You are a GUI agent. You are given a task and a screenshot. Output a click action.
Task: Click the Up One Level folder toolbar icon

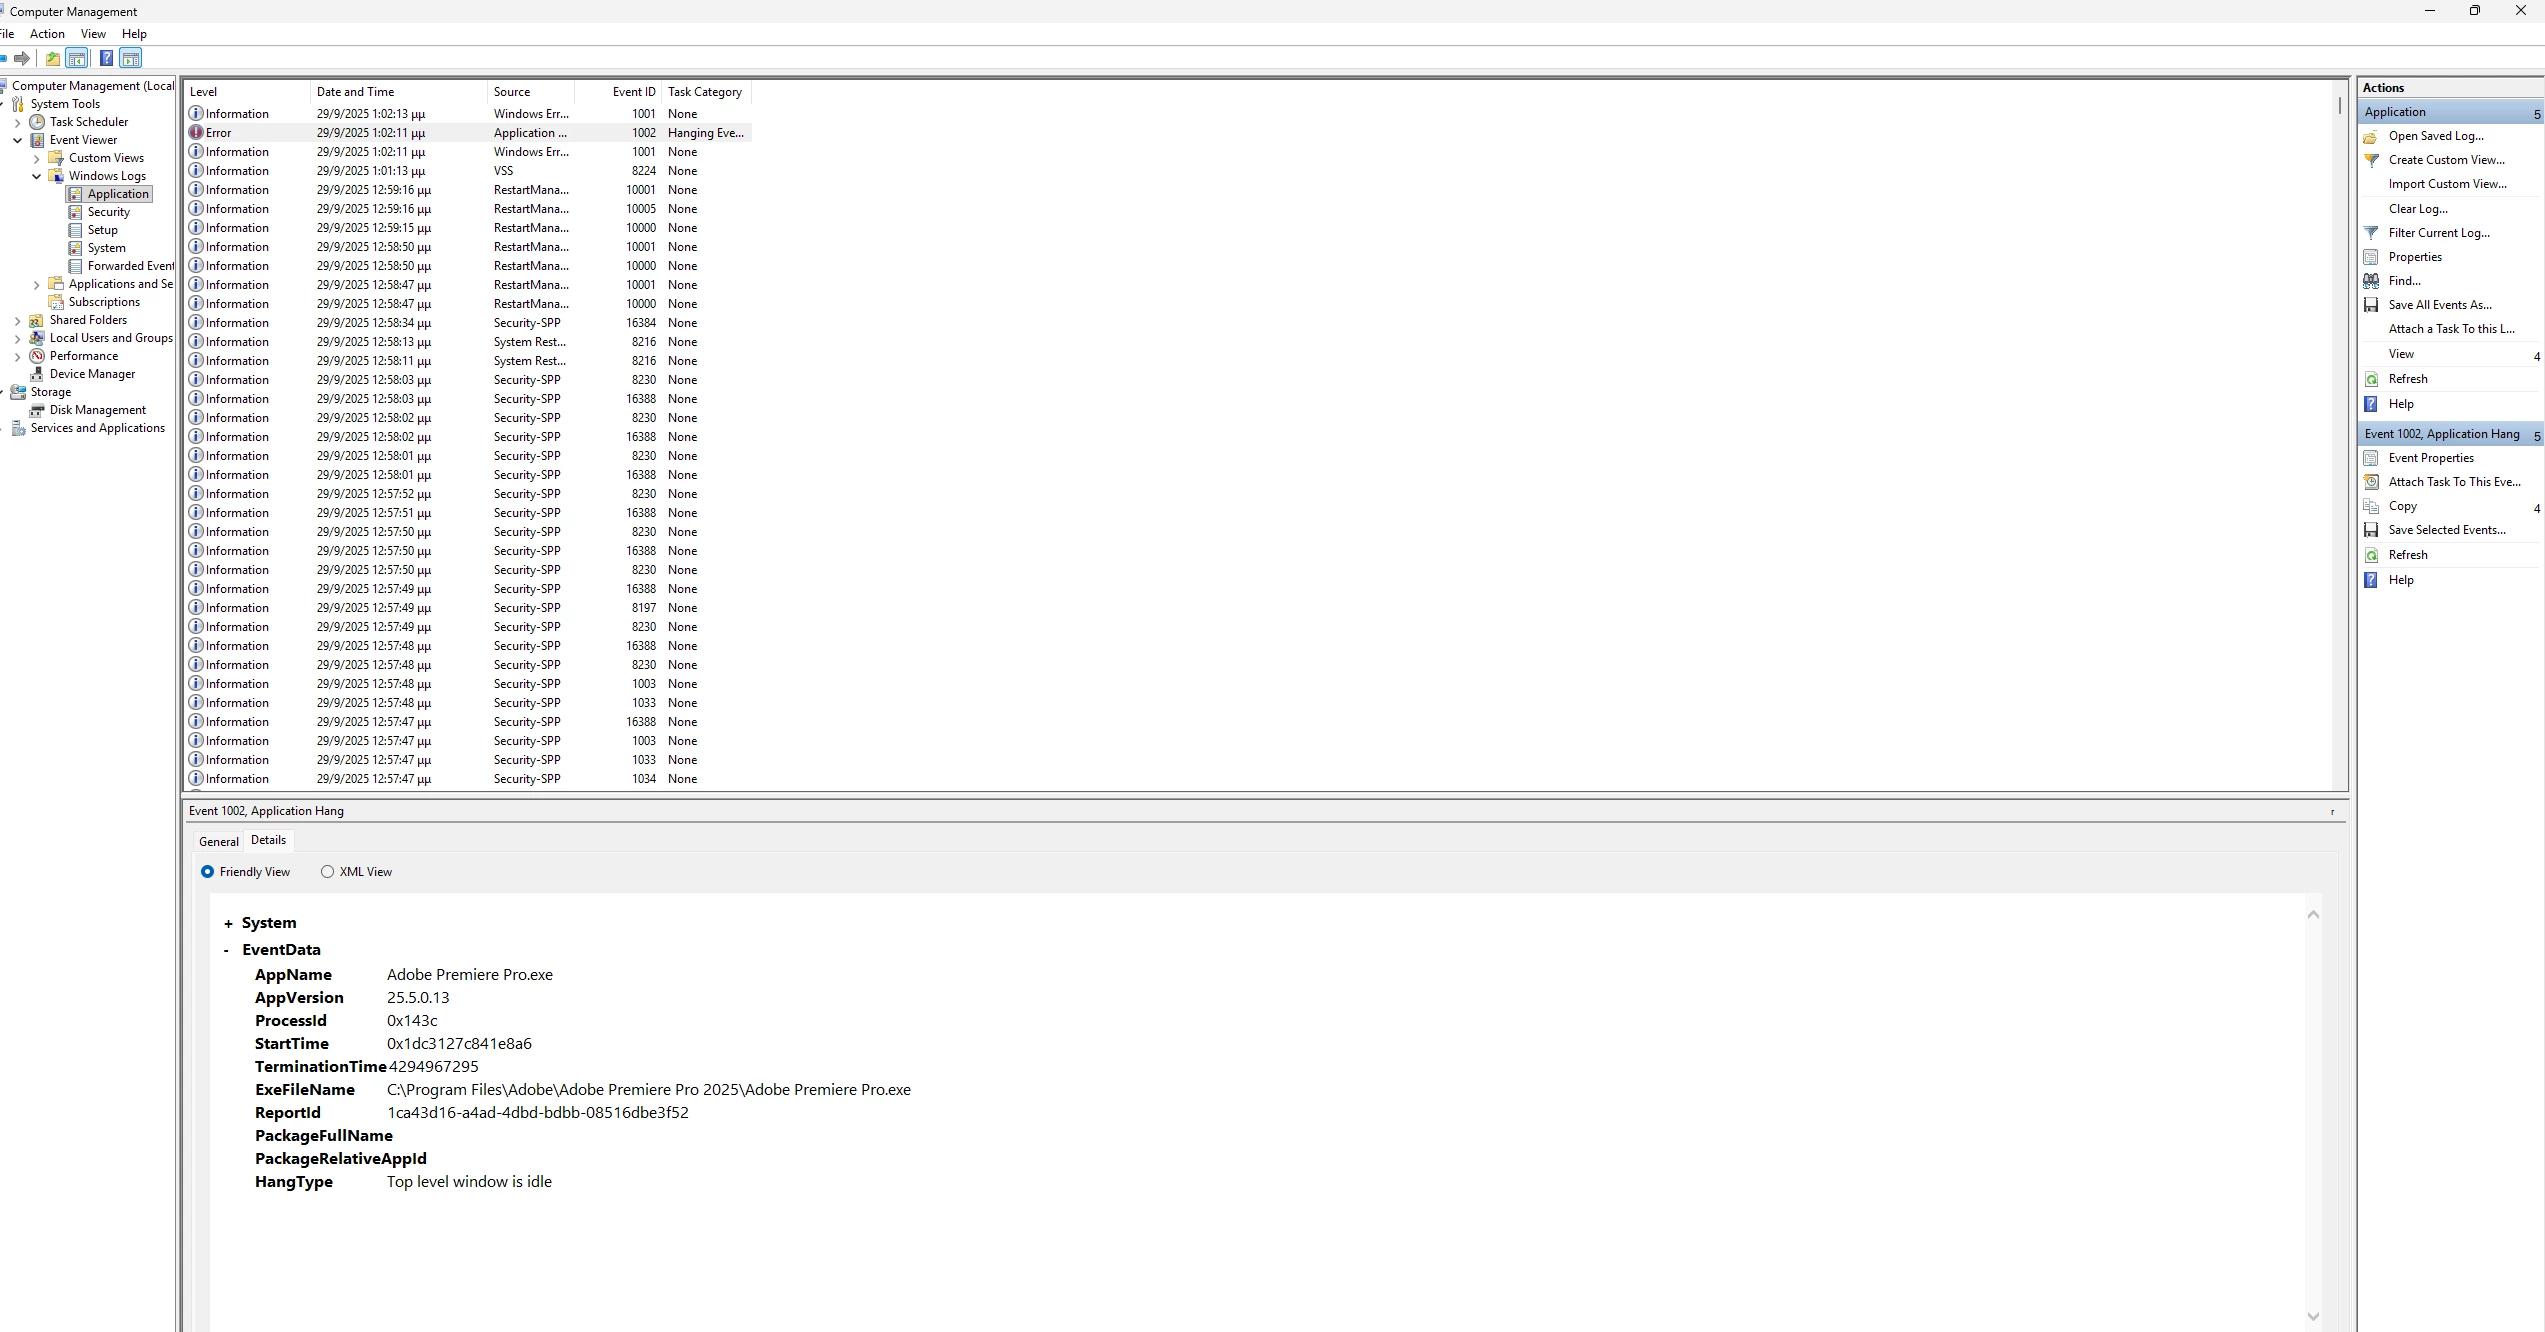coord(53,58)
